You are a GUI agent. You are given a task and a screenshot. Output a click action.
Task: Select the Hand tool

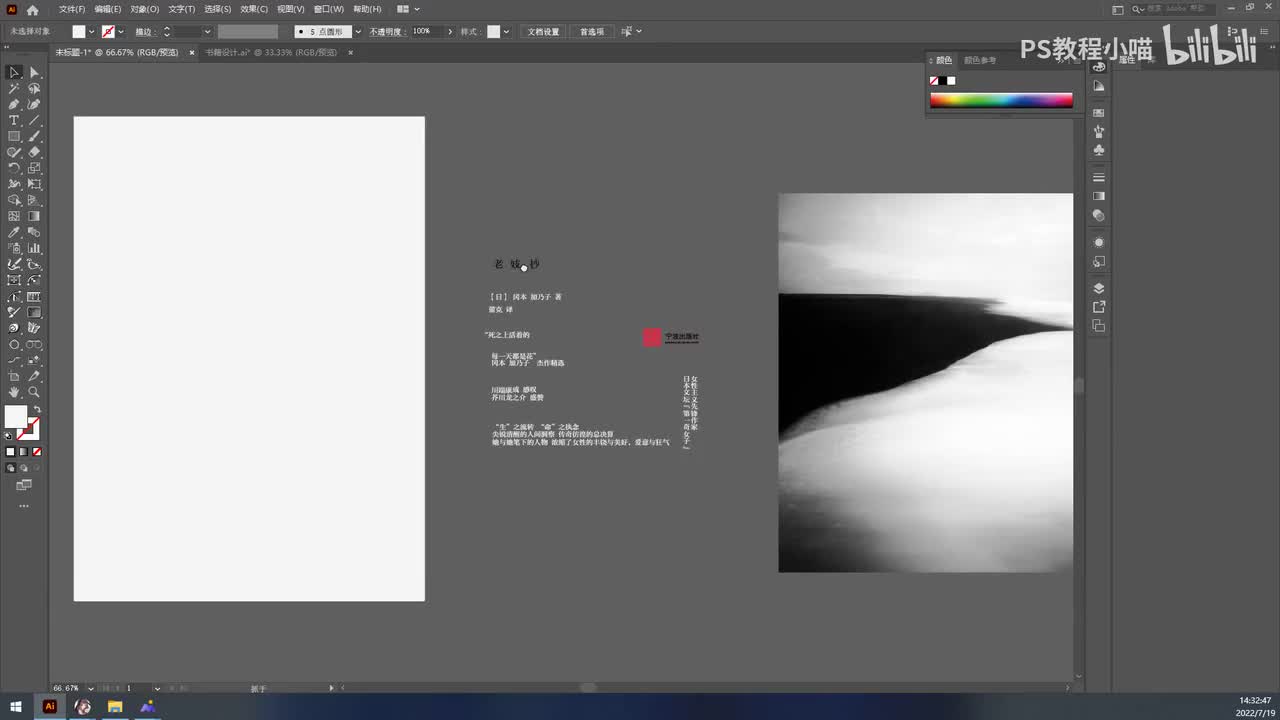(14, 392)
